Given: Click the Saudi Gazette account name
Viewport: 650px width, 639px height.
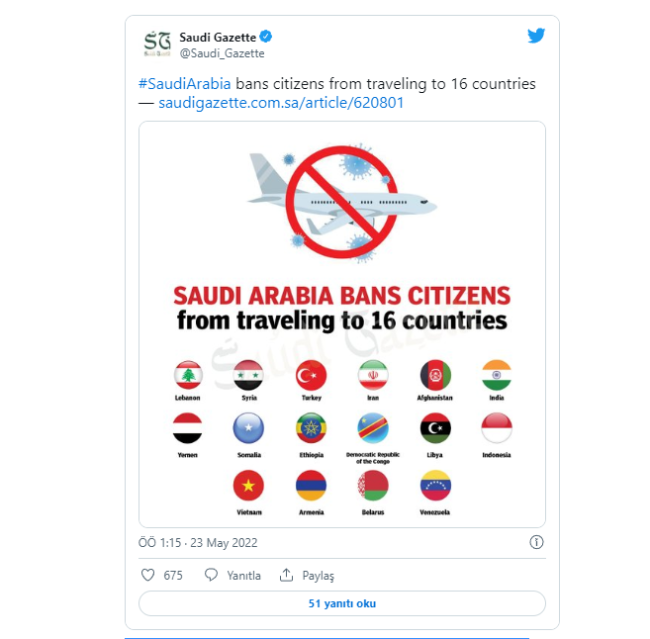Looking at the screenshot, I should (218, 37).
